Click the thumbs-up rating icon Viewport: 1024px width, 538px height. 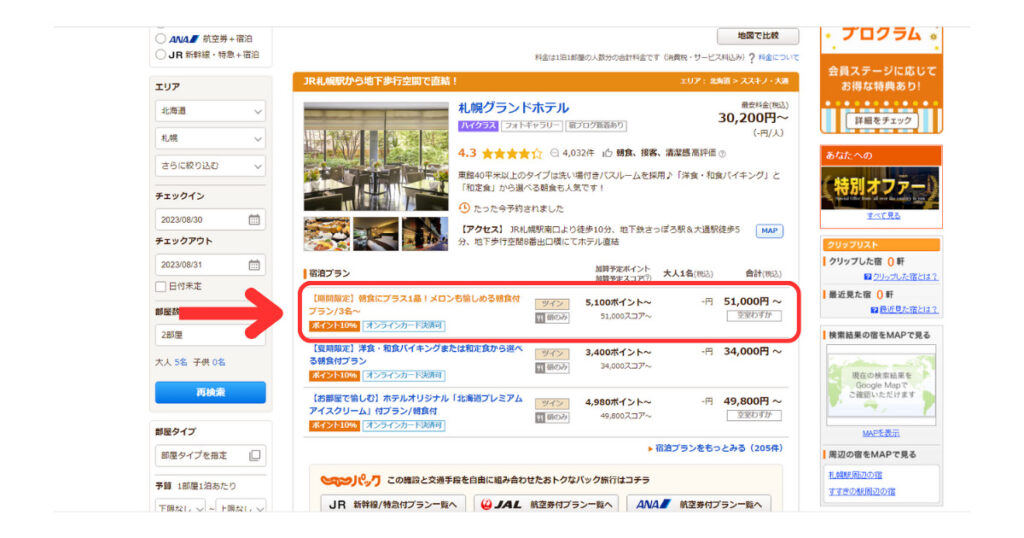click(x=607, y=153)
